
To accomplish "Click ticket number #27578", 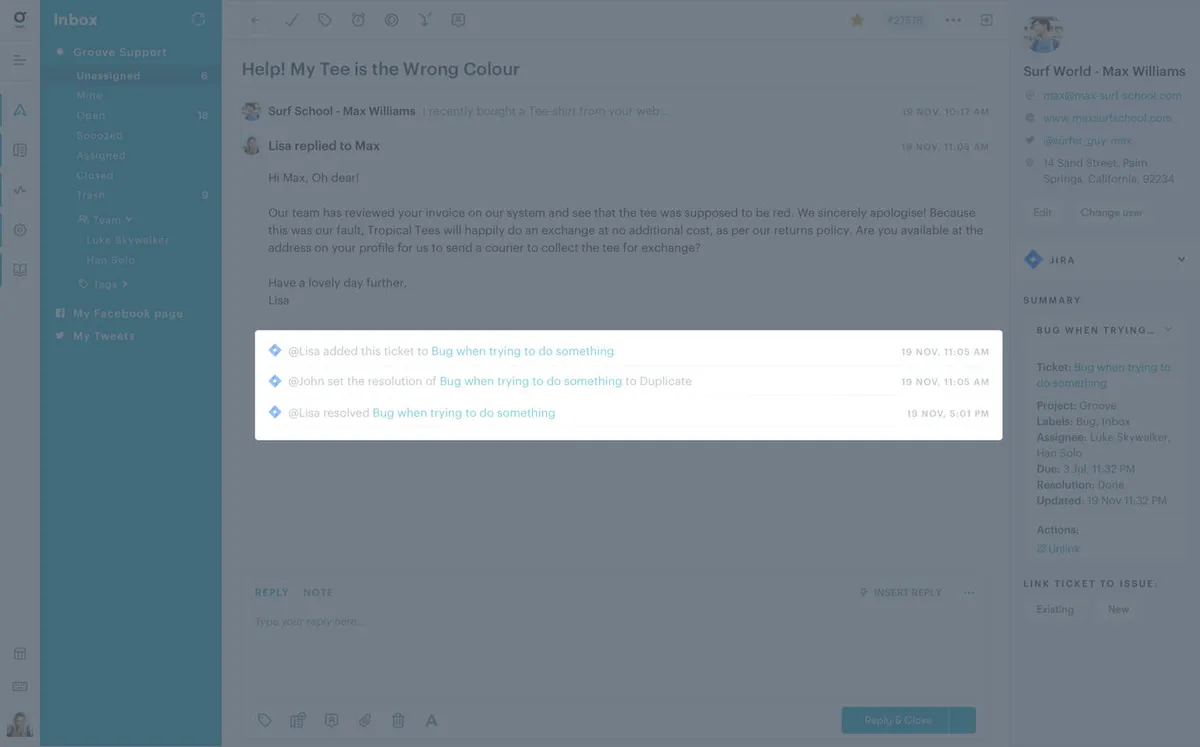I will (x=906, y=20).
